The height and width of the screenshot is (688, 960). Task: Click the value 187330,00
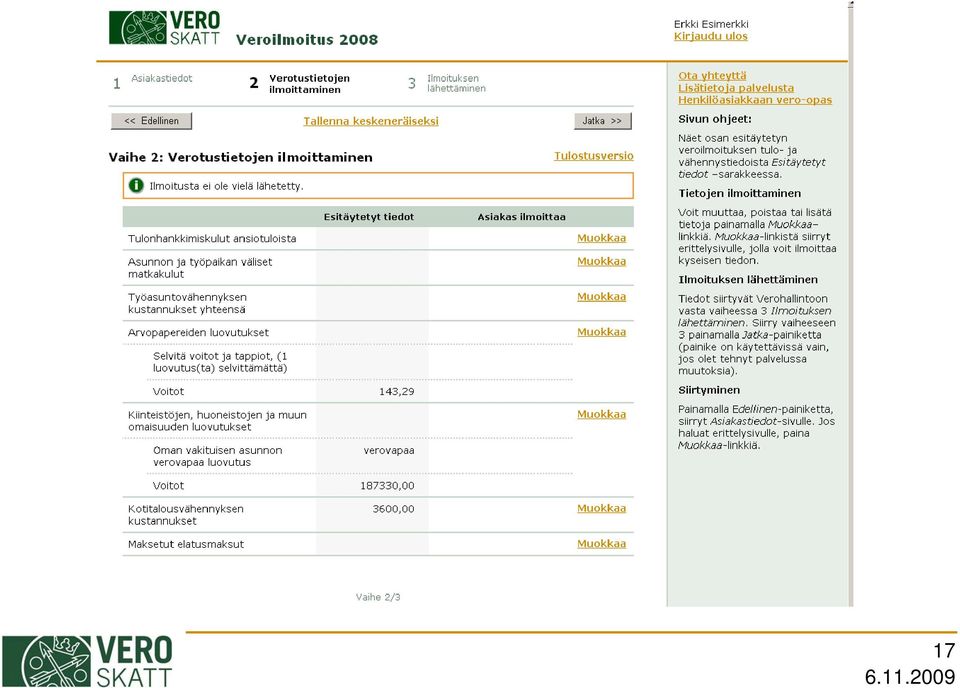click(x=387, y=485)
